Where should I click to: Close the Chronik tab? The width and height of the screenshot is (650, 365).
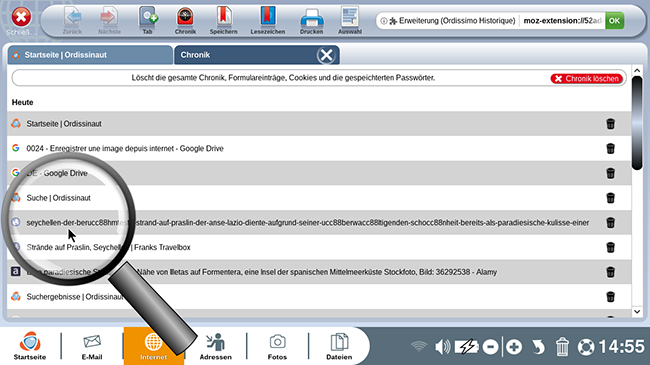point(326,55)
